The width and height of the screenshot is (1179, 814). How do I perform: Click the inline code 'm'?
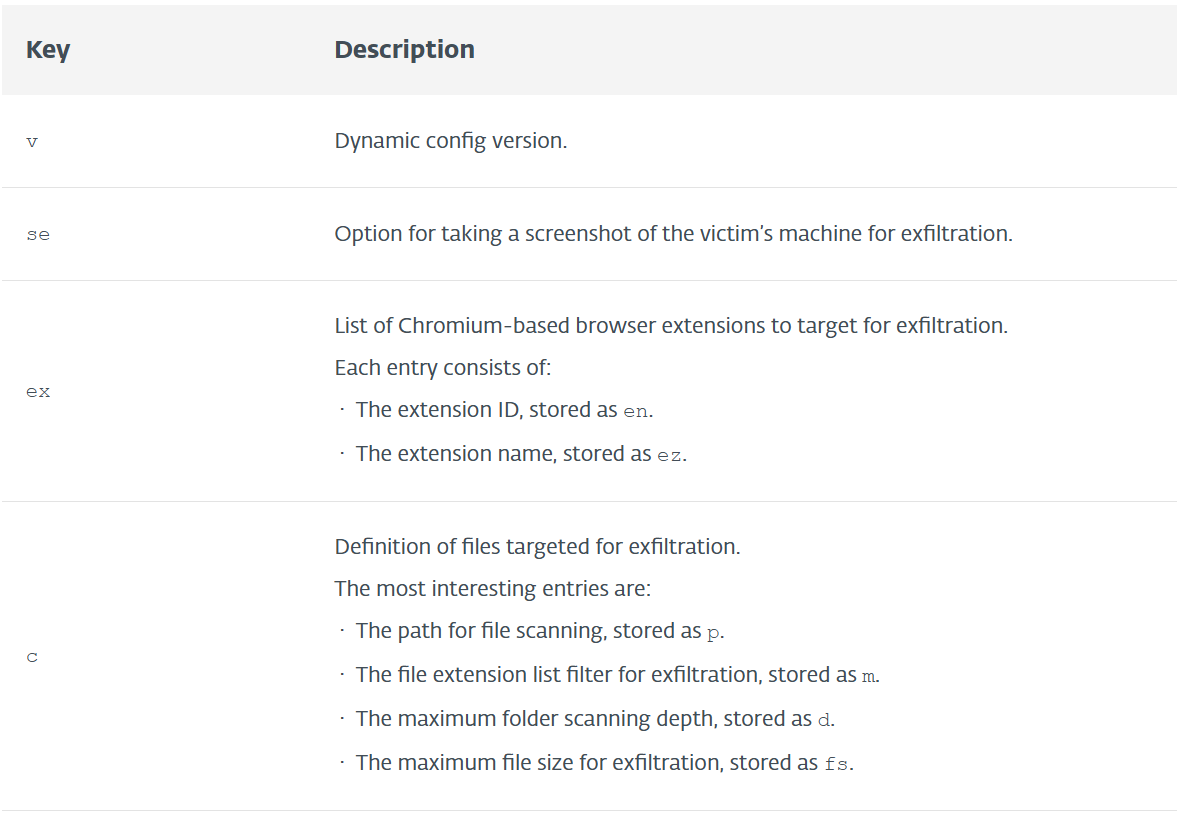tap(868, 676)
